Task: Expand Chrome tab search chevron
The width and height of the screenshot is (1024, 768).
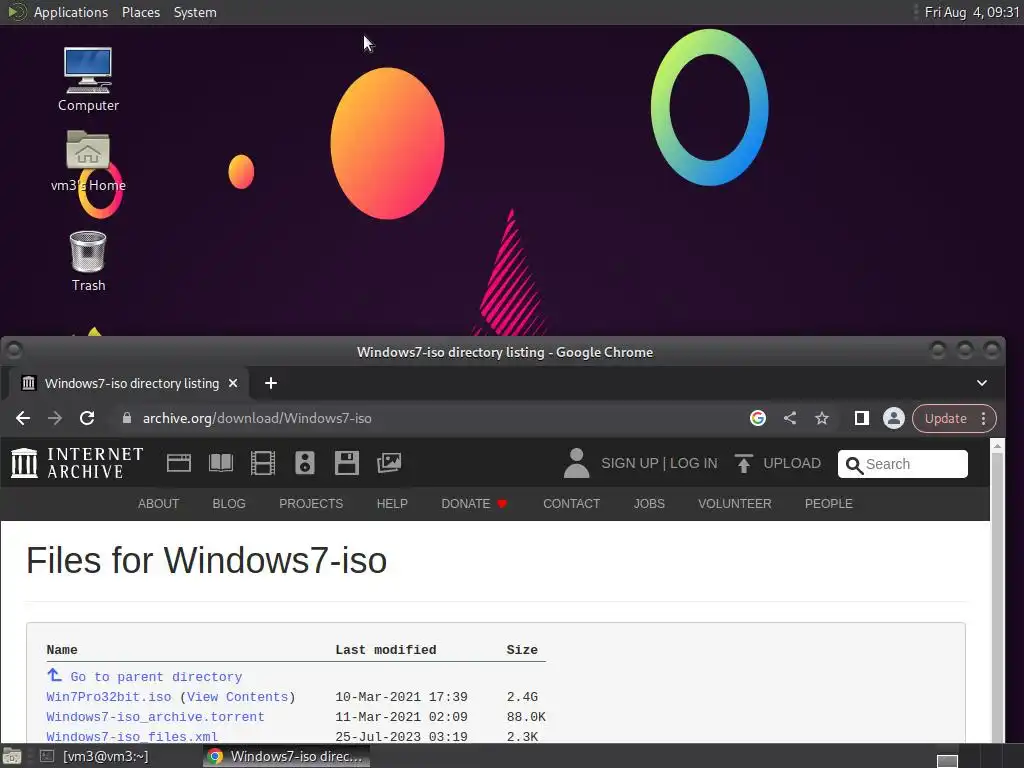Action: tap(982, 383)
